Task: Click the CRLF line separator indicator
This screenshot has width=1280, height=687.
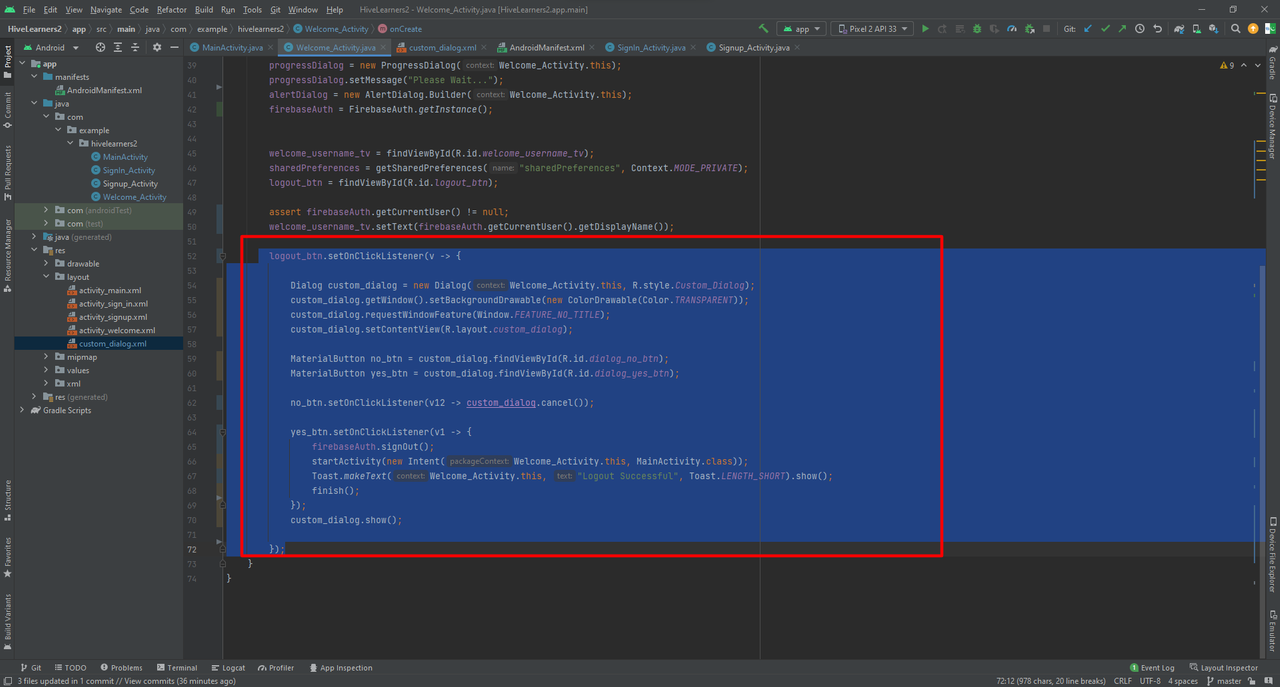Action: click(x=1123, y=681)
